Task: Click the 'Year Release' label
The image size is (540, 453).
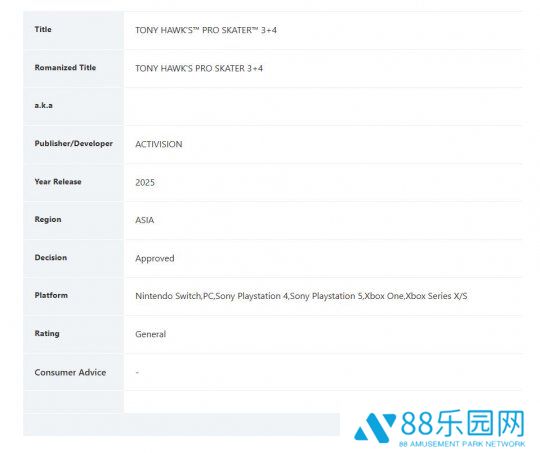Action: [x=58, y=182]
